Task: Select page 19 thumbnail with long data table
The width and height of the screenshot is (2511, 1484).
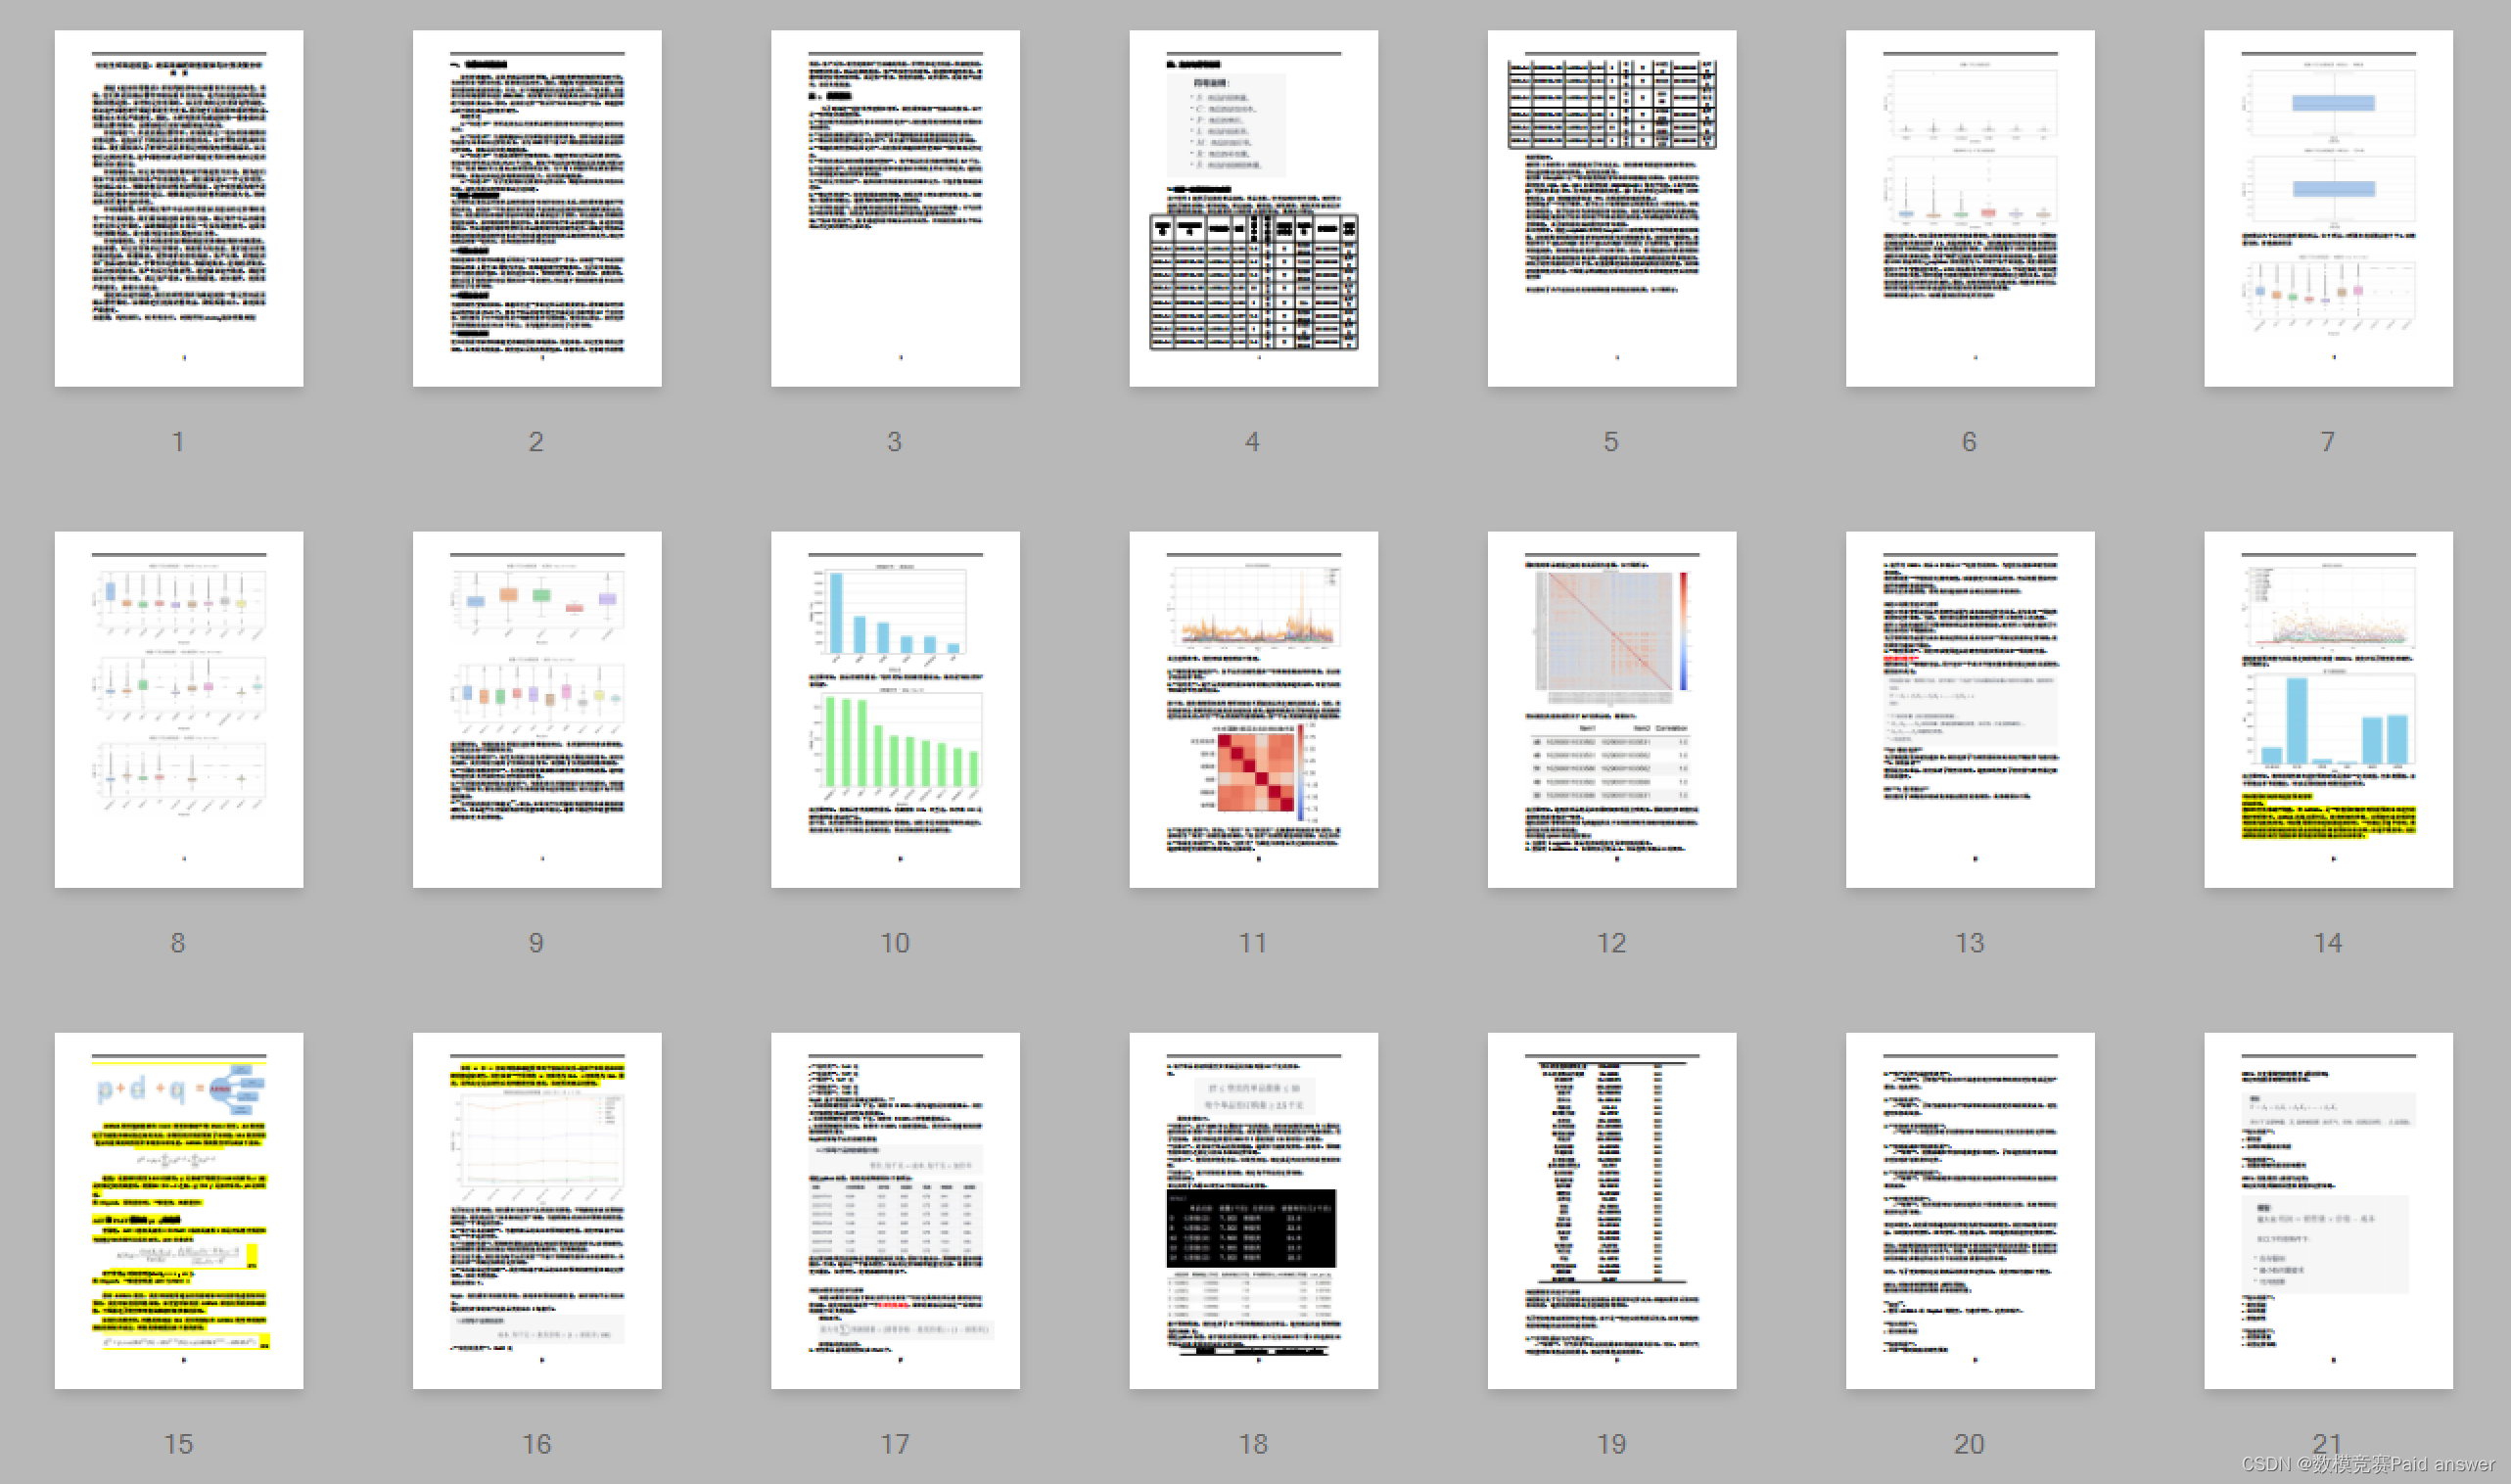Action: coord(1611,1210)
